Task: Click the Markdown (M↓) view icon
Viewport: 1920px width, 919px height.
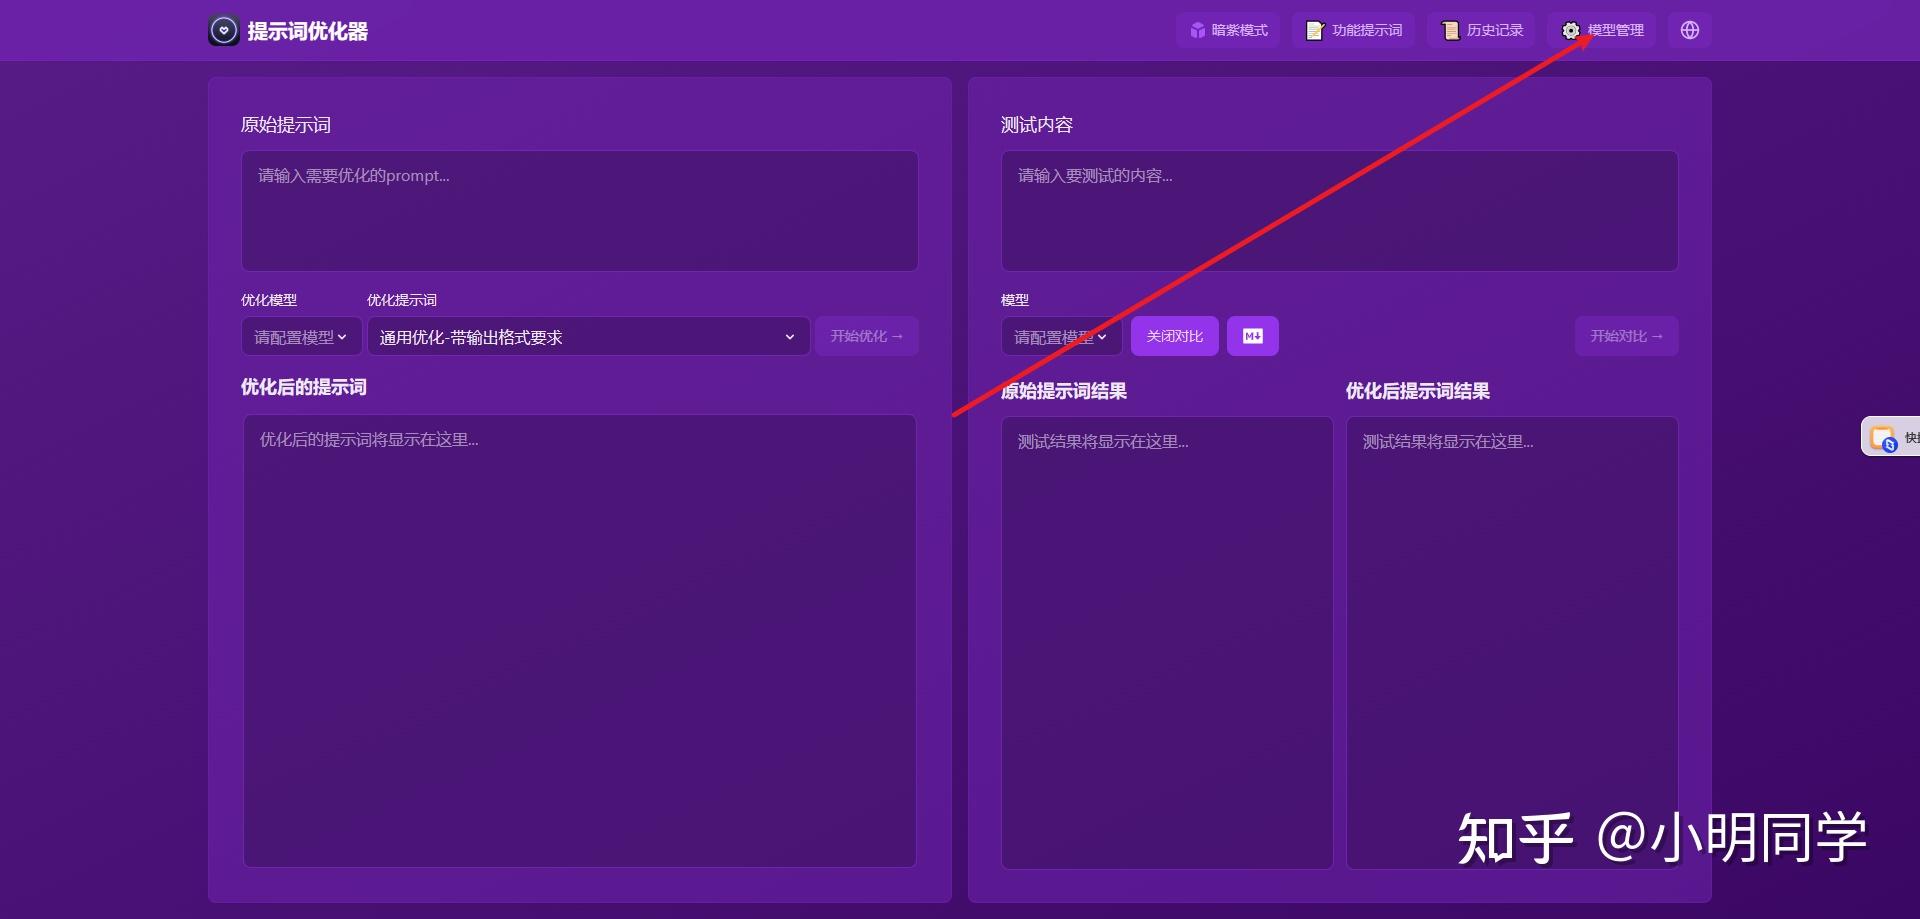Action: [1253, 336]
